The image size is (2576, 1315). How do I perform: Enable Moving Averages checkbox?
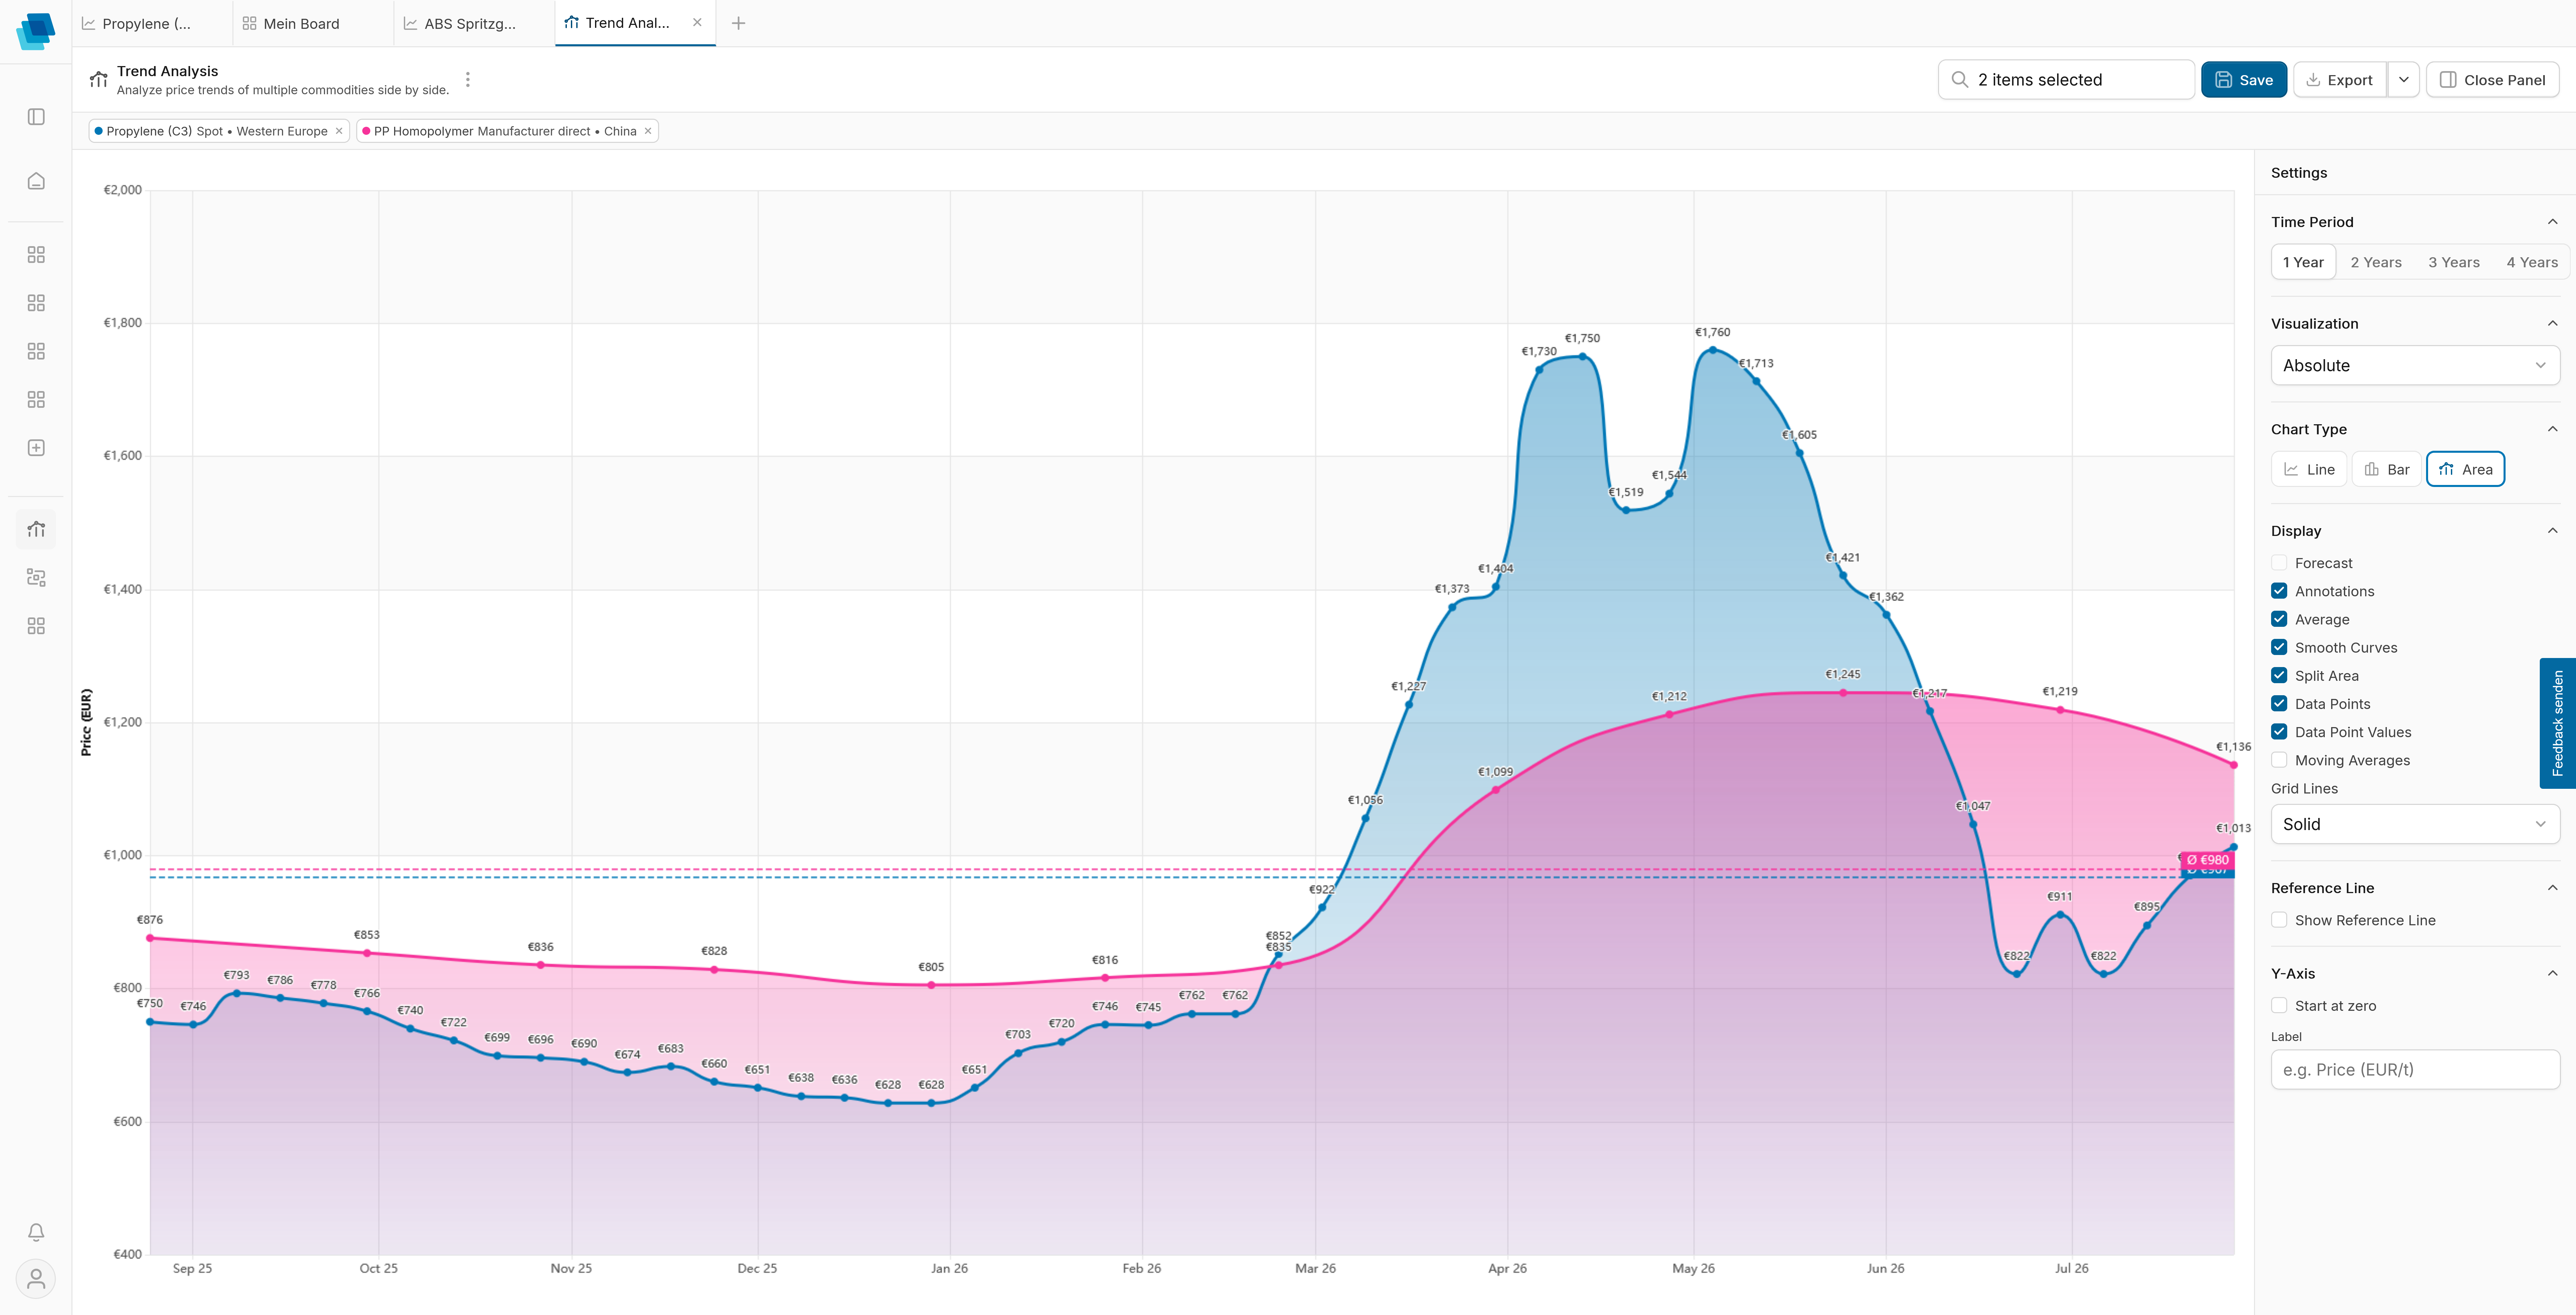pyautogui.click(x=2279, y=760)
